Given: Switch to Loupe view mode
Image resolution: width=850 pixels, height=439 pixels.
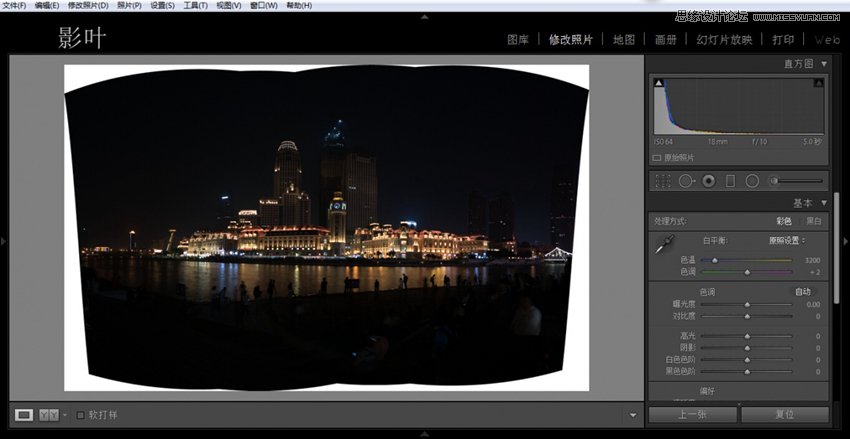Looking at the screenshot, I should point(24,414).
